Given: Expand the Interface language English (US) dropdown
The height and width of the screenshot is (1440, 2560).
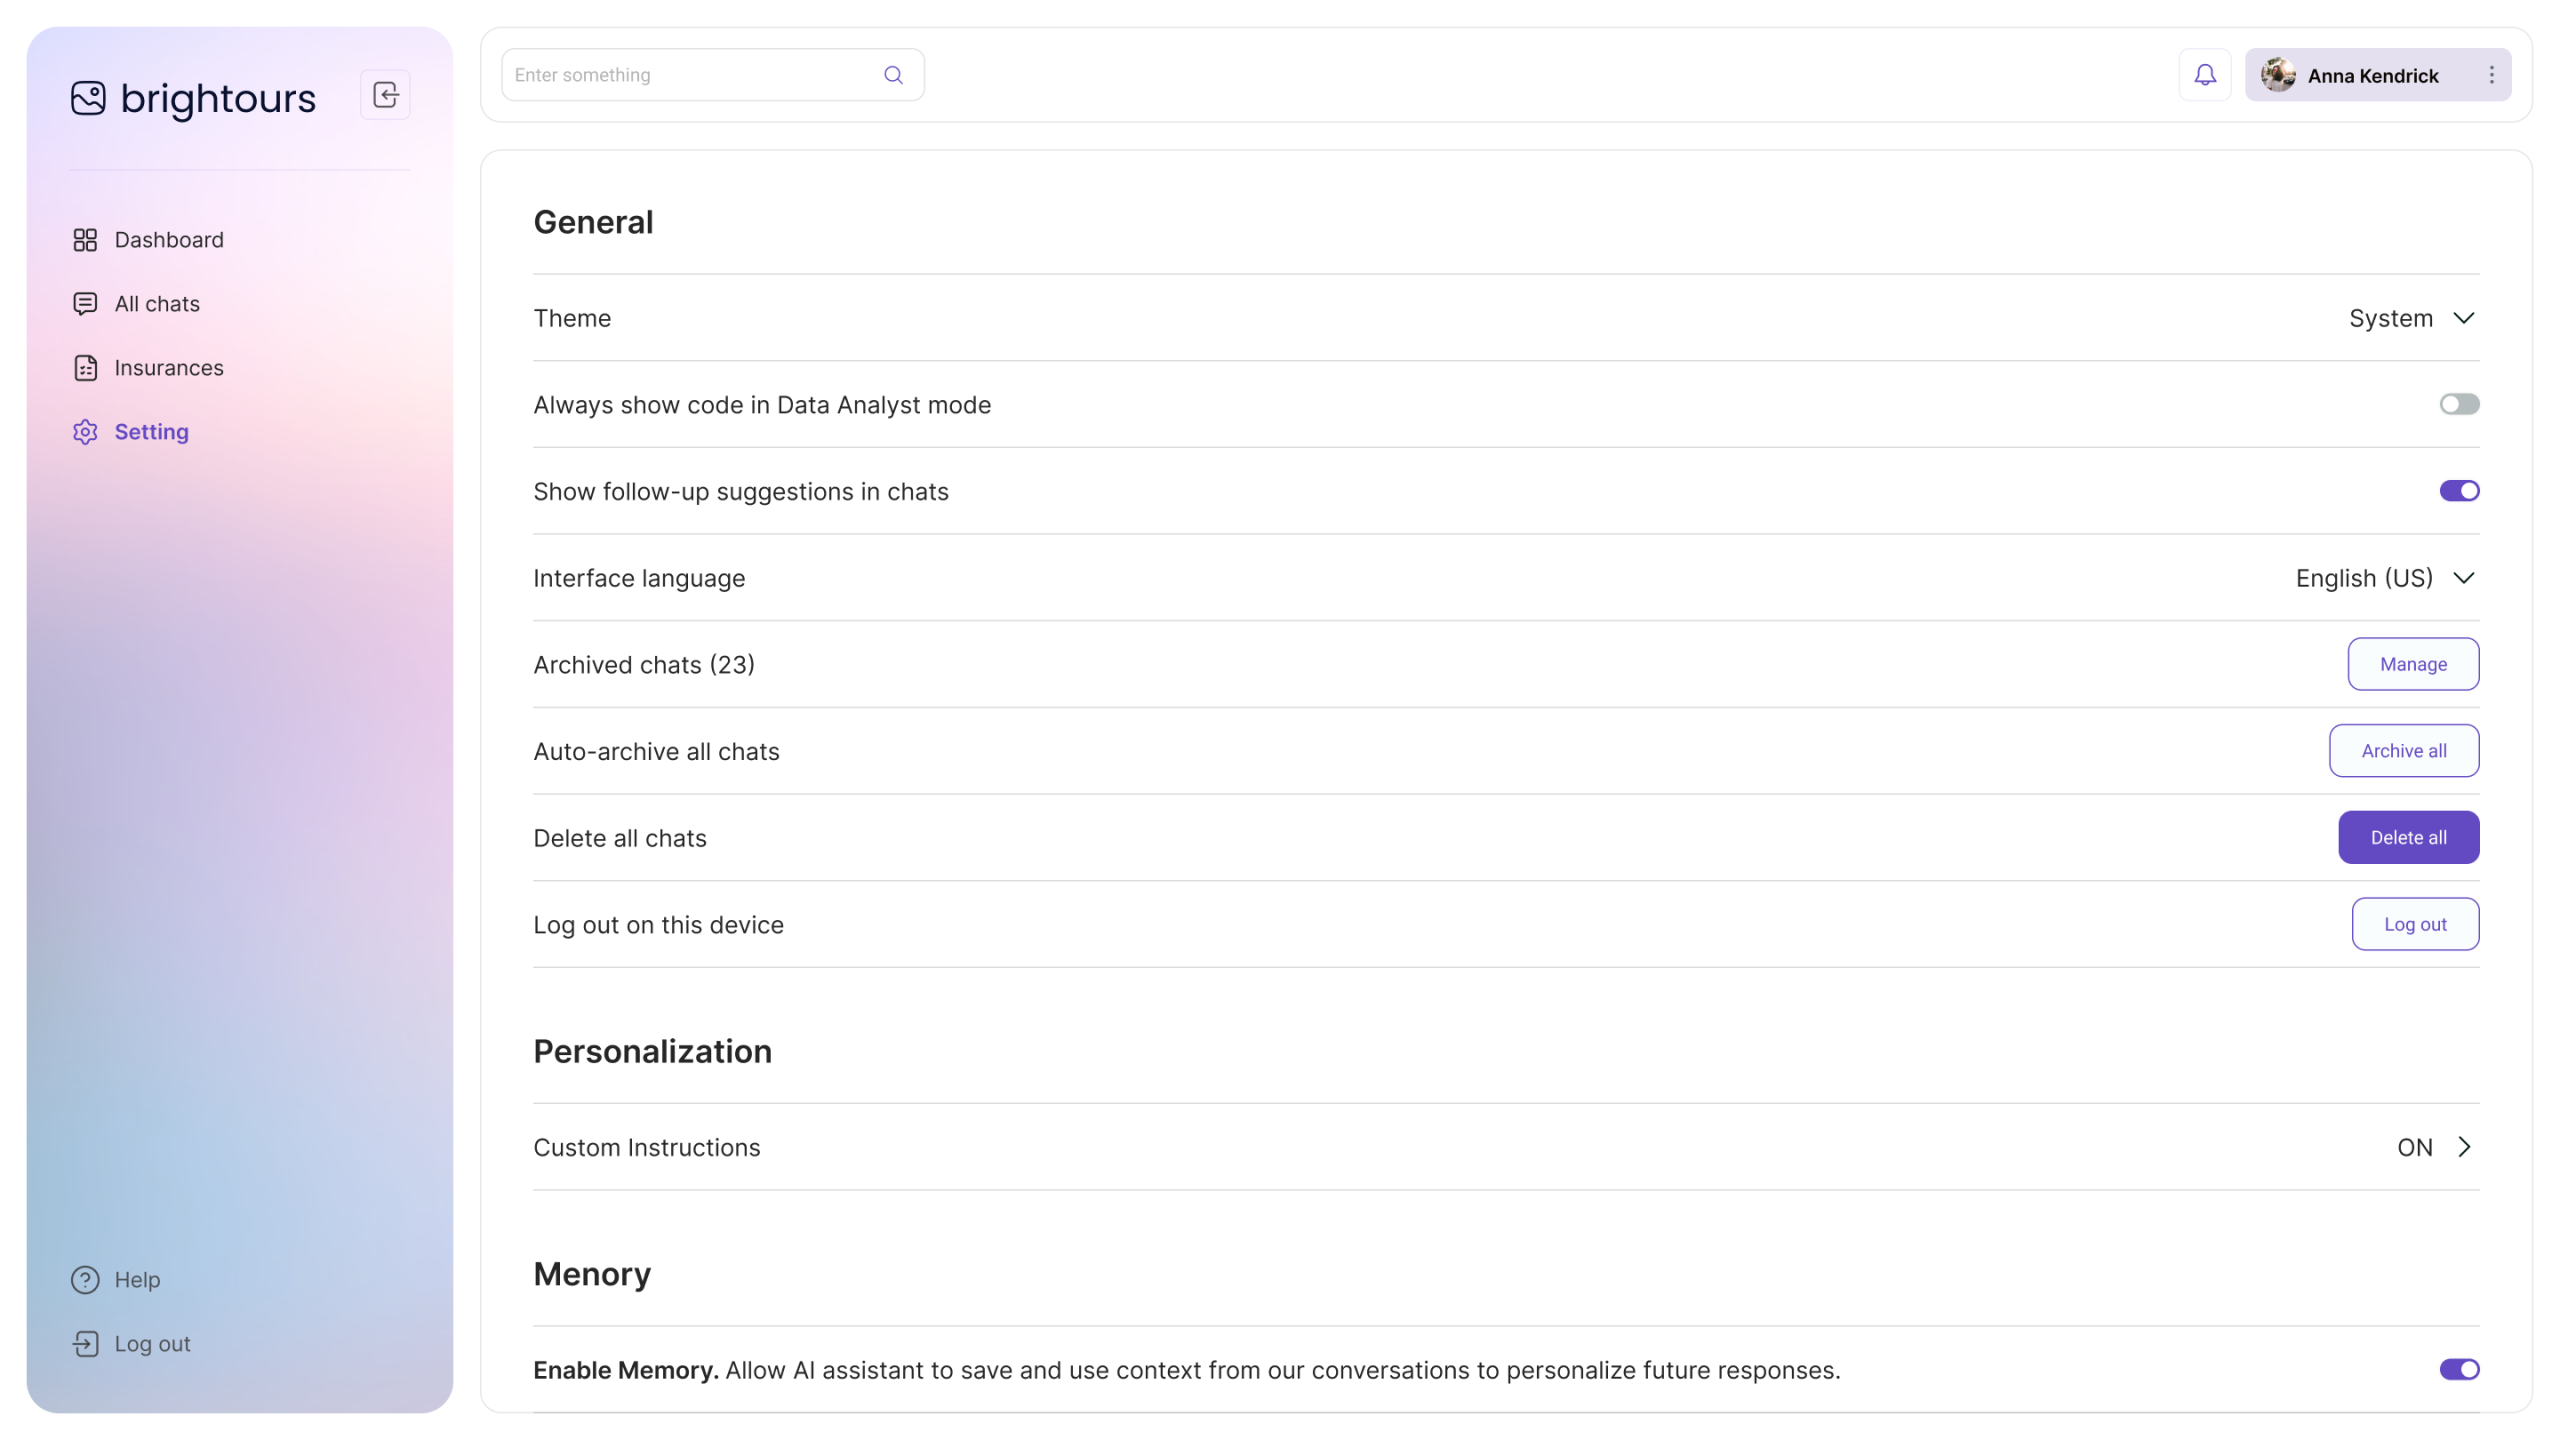Looking at the screenshot, I should click(x=2384, y=578).
